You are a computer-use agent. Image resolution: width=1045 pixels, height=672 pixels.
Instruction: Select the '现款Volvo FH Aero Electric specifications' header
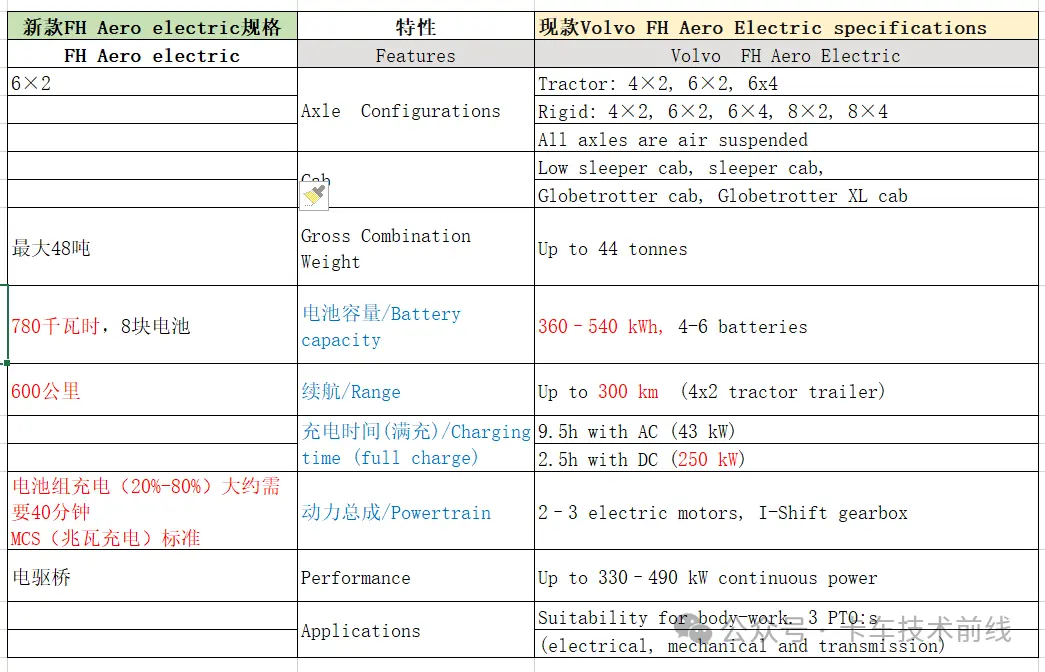click(786, 27)
